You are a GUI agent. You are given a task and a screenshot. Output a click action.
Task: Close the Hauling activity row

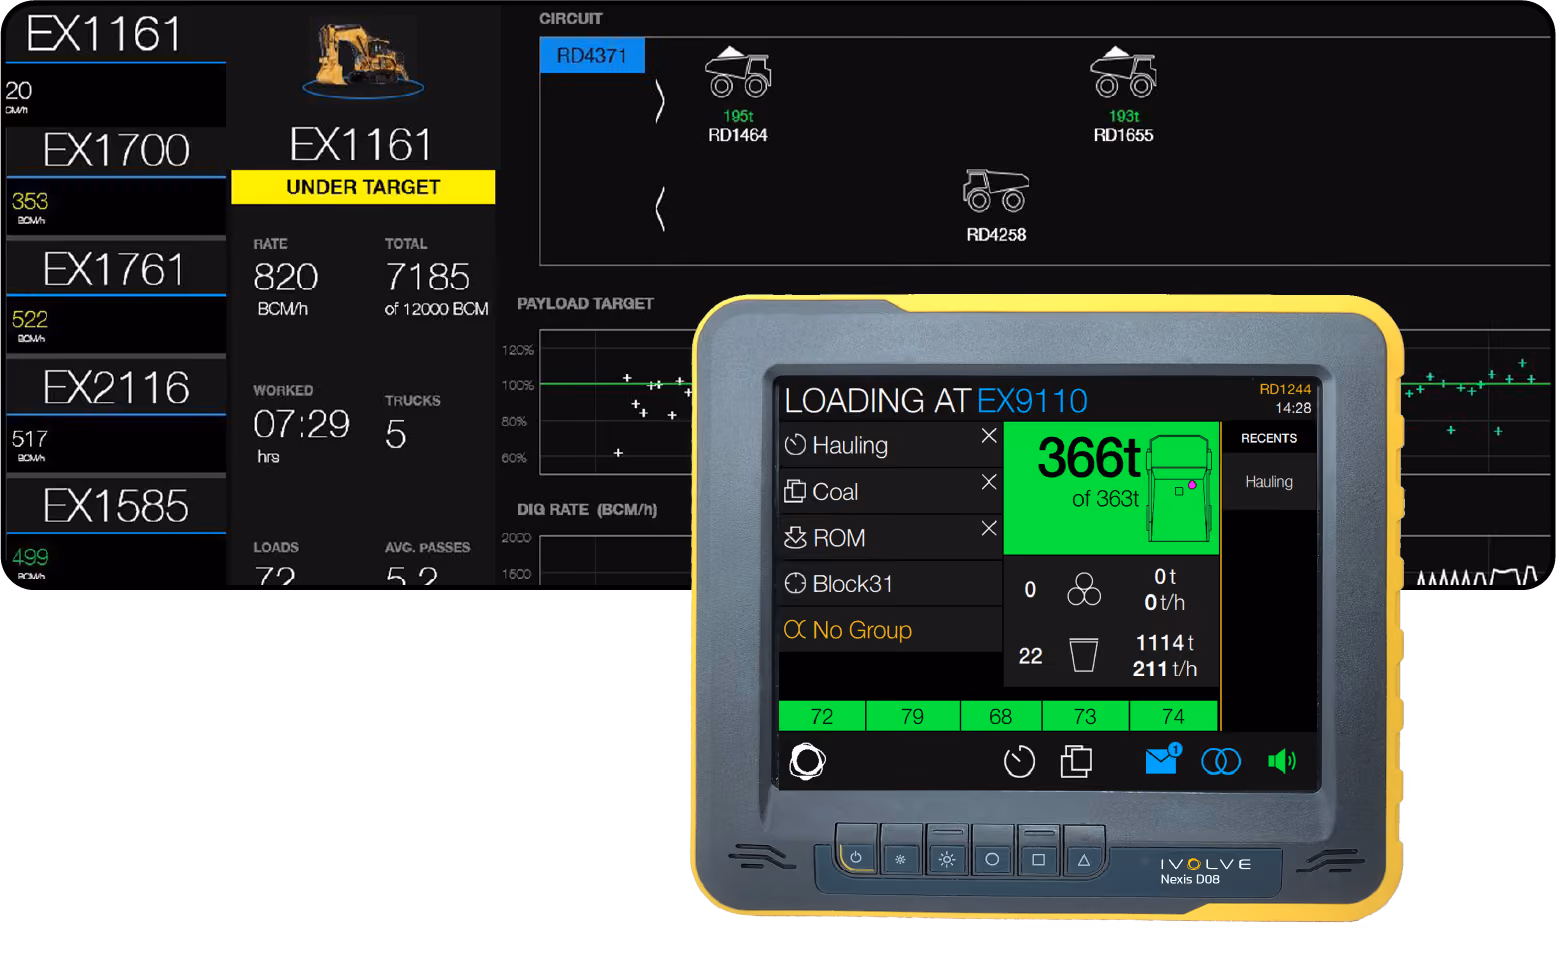pos(989,436)
